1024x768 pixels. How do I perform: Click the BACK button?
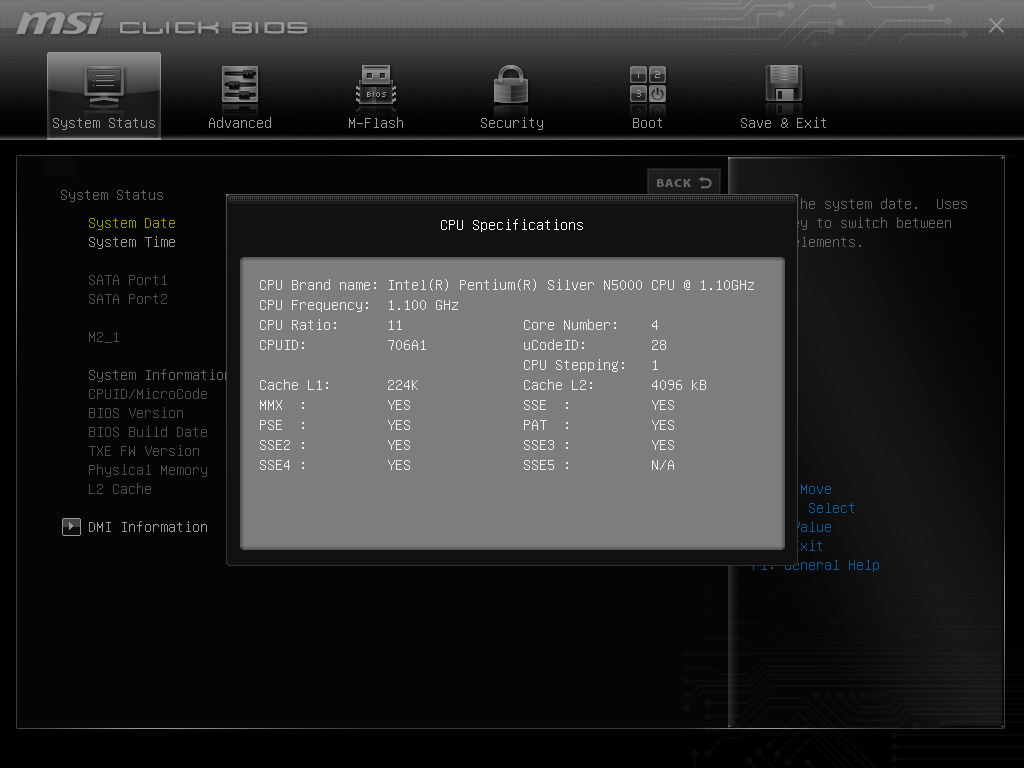click(683, 182)
